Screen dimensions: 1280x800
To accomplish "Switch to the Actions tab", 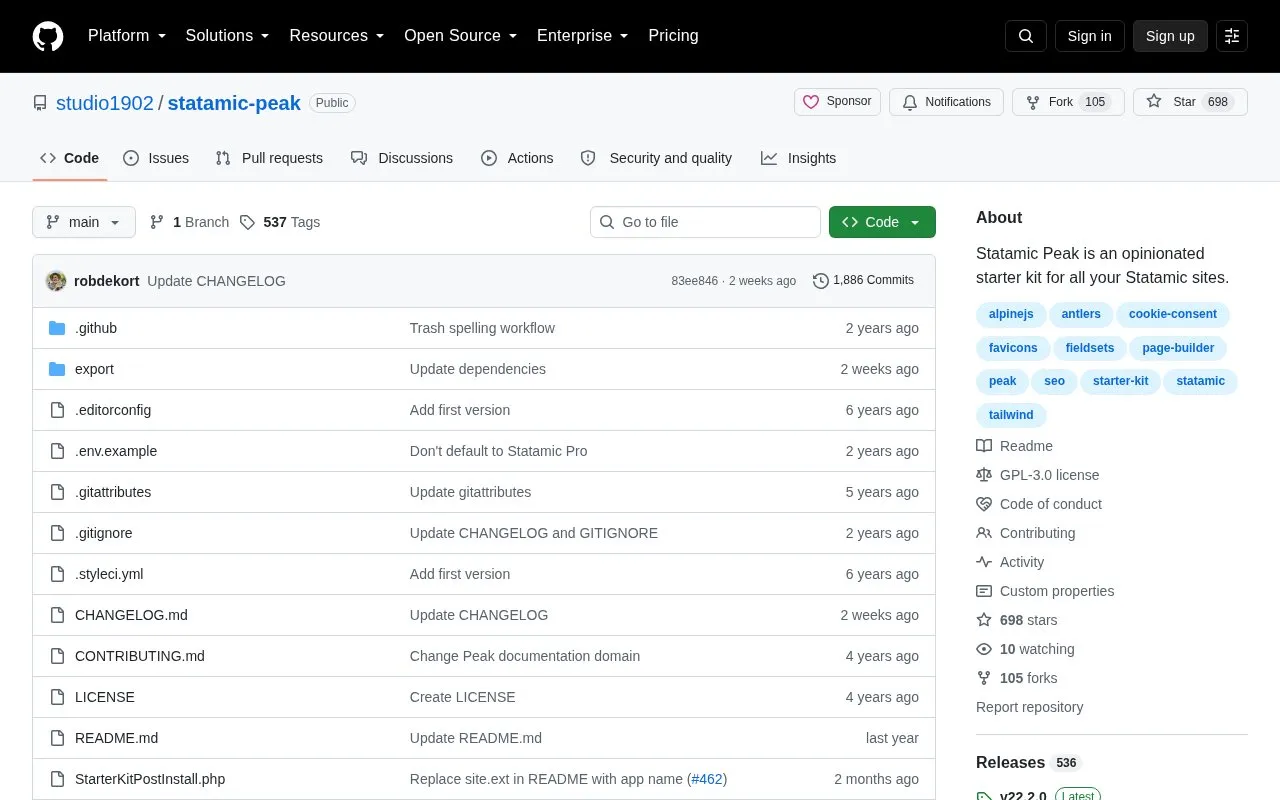I will pyautogui.click(x=517, y=158).
